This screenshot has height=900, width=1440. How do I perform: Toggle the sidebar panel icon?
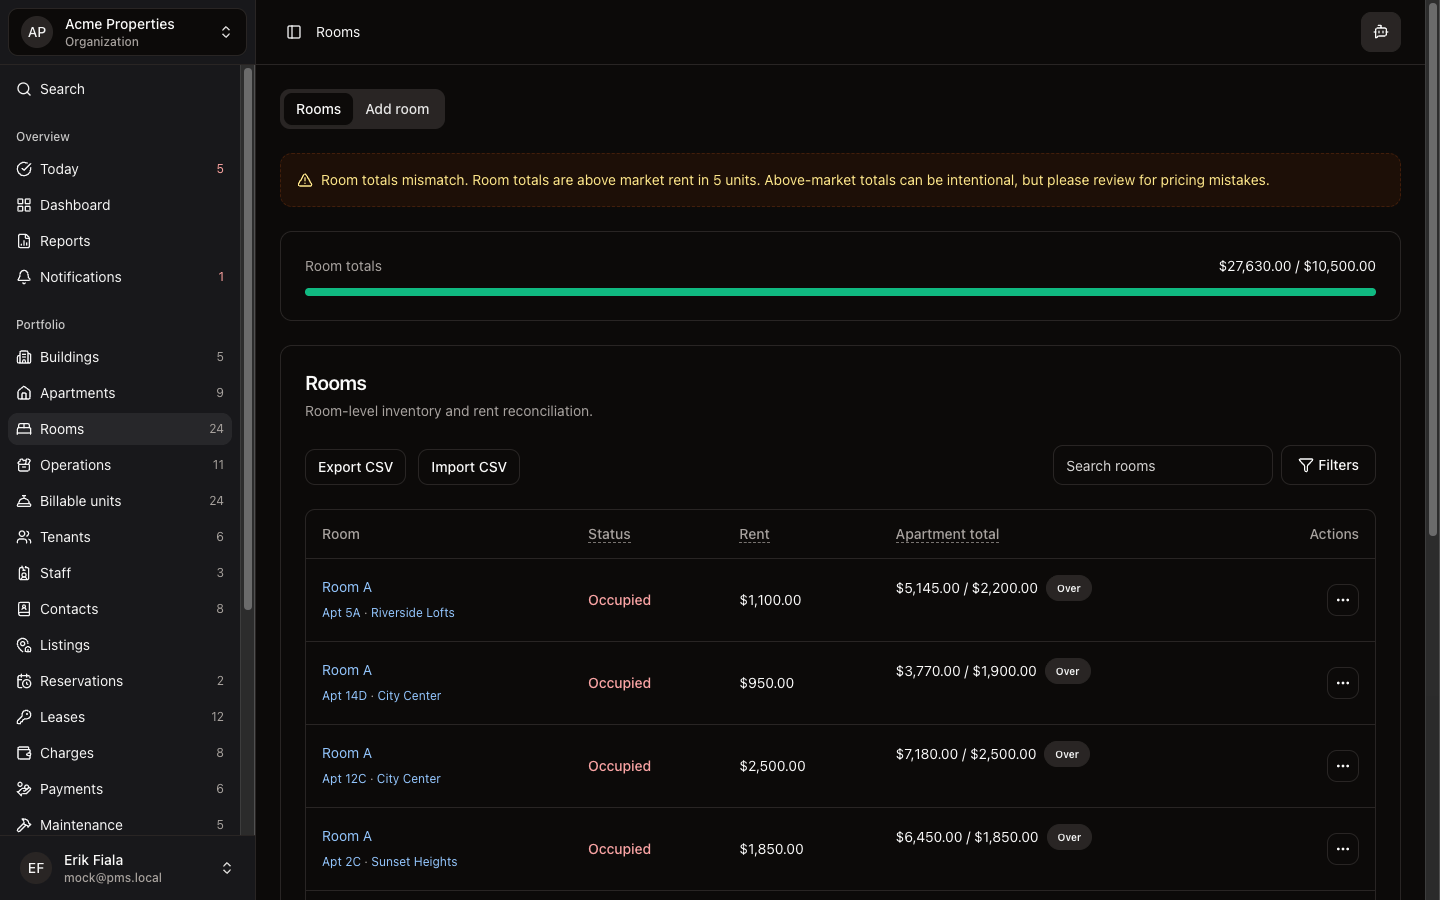coord(294,32)
